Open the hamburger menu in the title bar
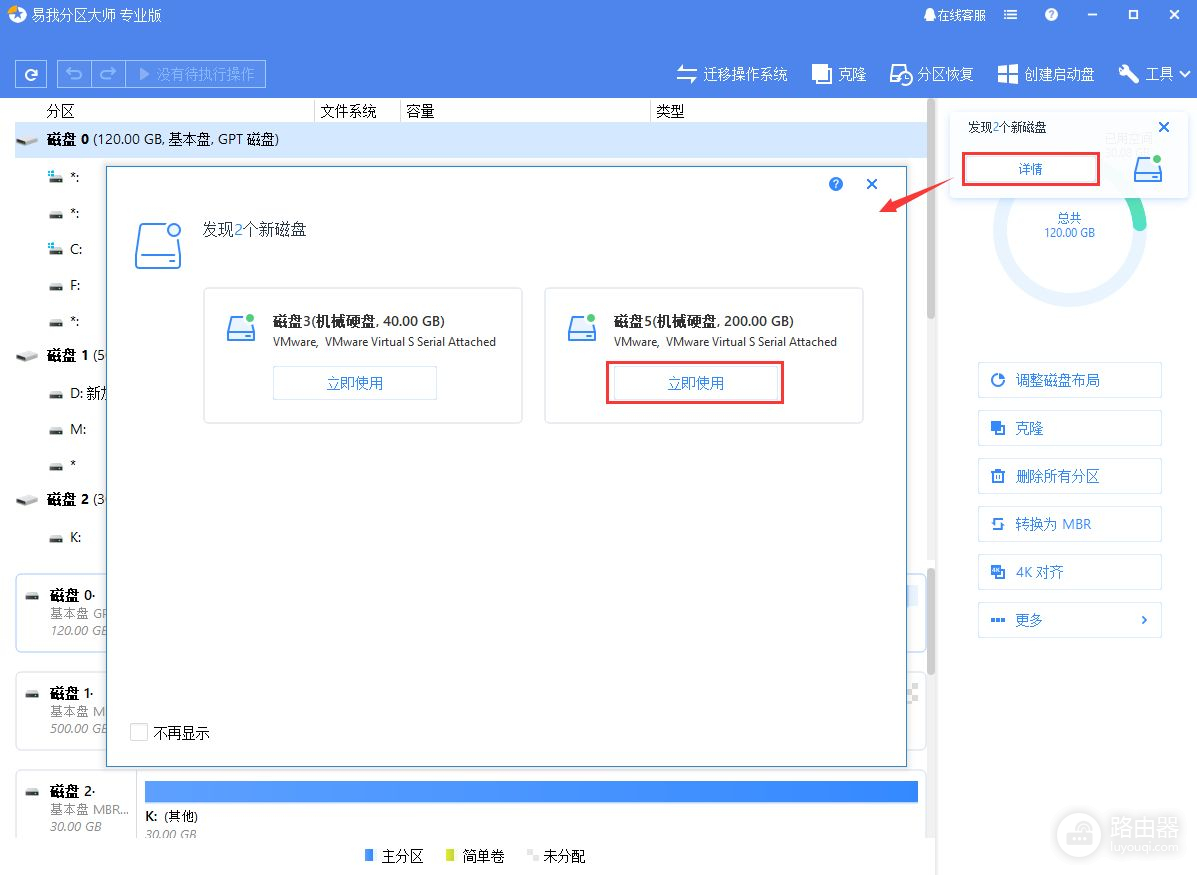The image size is (1197, 875). (x=1011, y=15)
